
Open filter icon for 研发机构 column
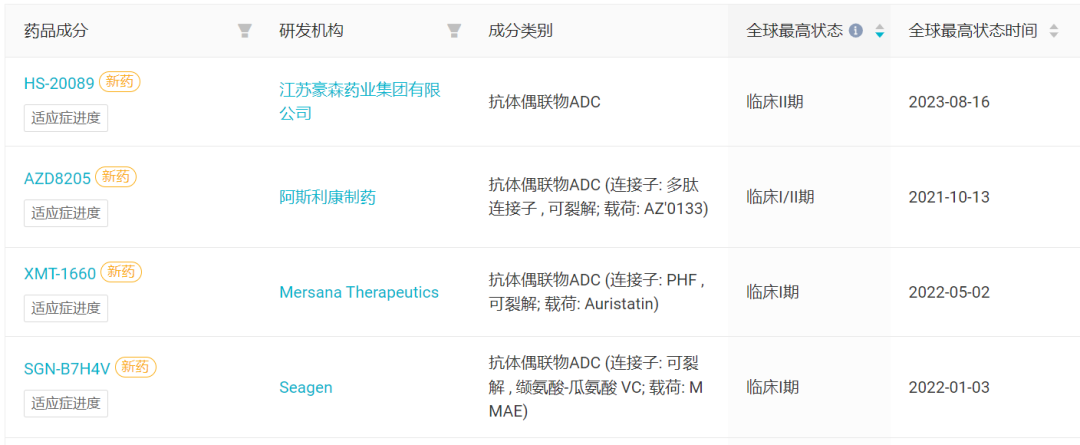(454, 31)
